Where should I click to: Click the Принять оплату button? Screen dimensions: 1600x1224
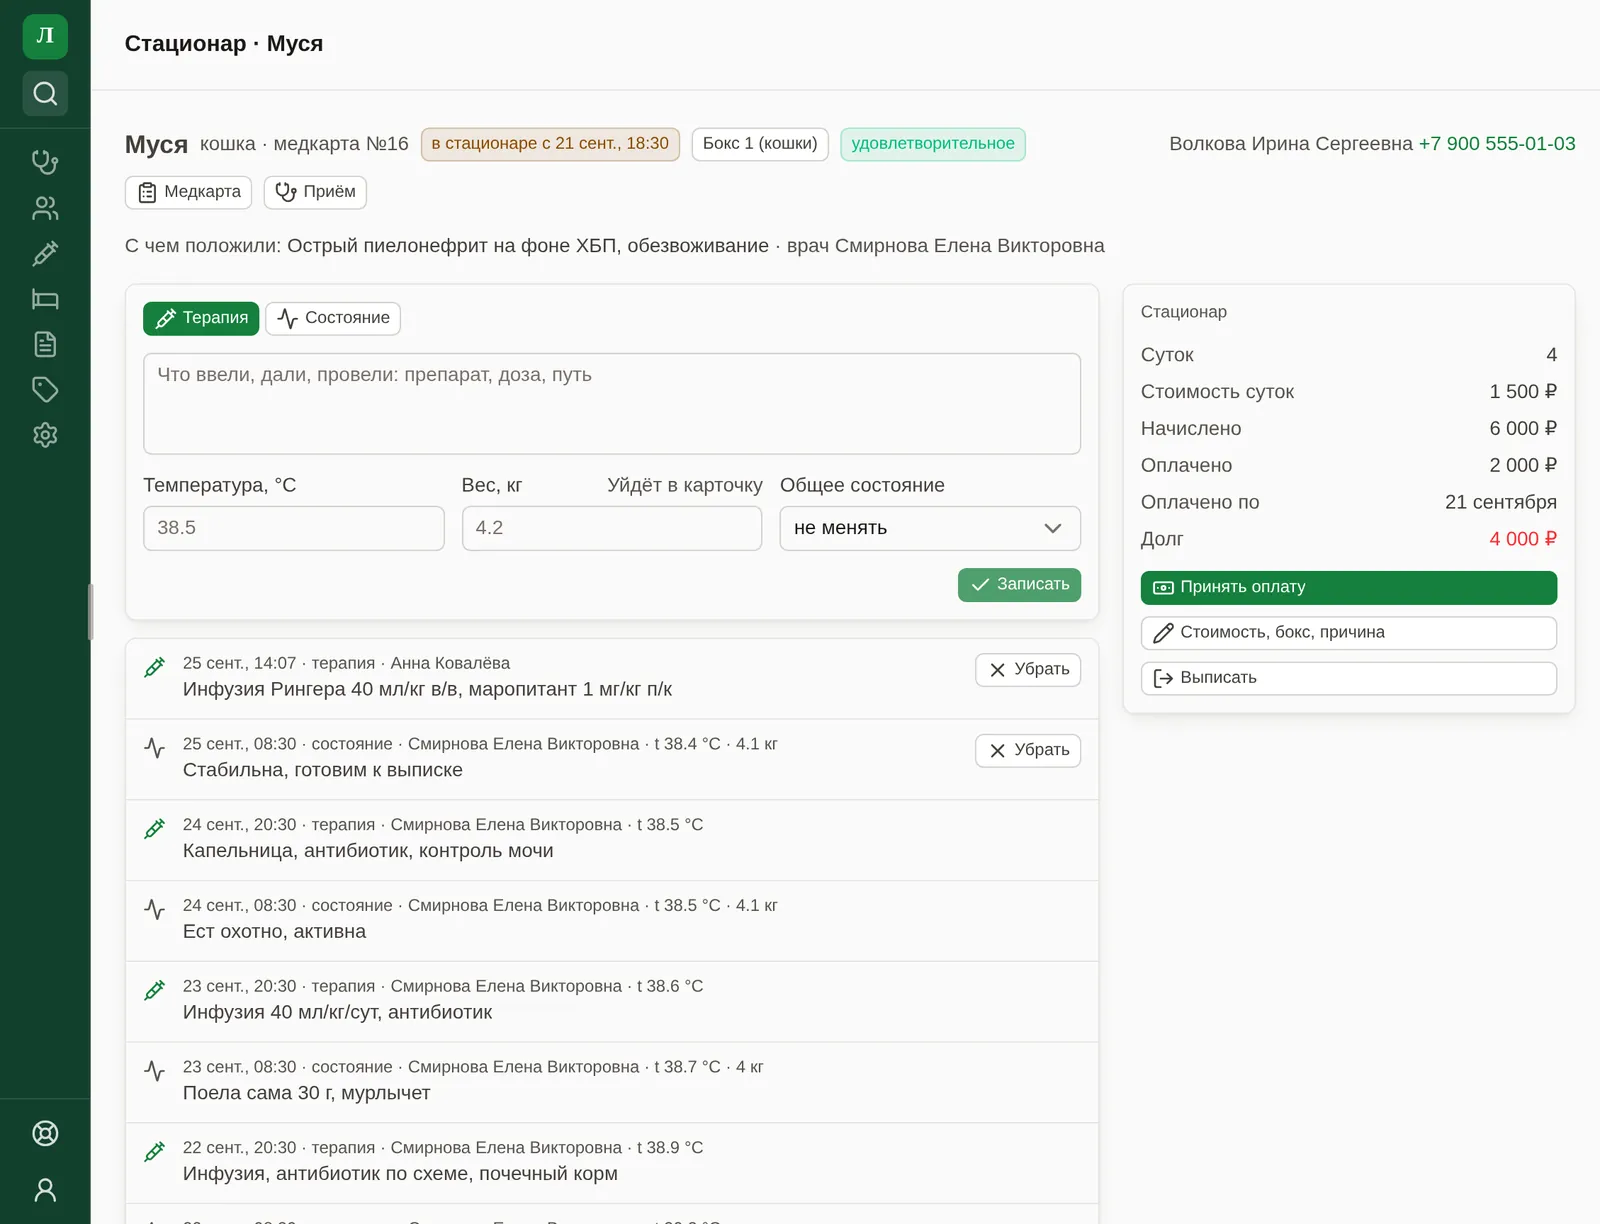click(1348, 588)
